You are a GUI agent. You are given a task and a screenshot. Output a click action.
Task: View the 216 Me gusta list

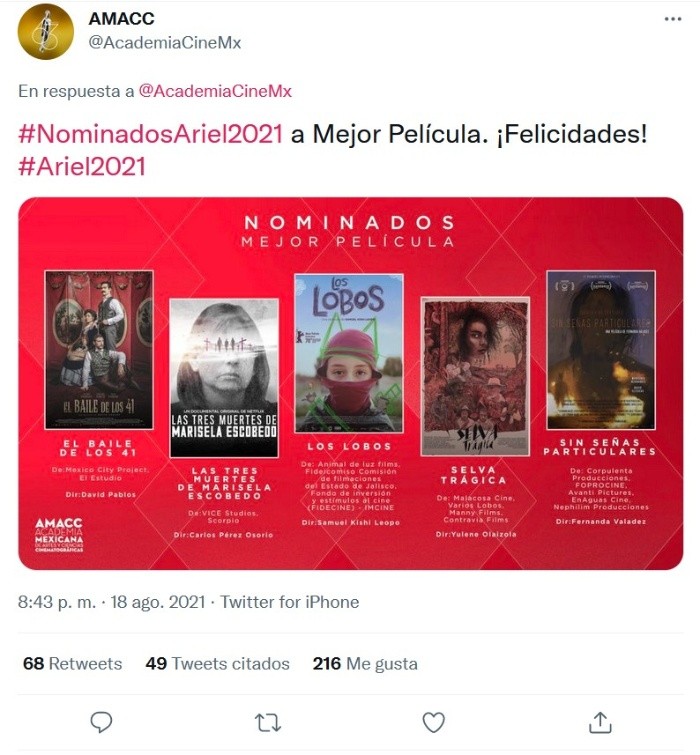click(365, 664)
